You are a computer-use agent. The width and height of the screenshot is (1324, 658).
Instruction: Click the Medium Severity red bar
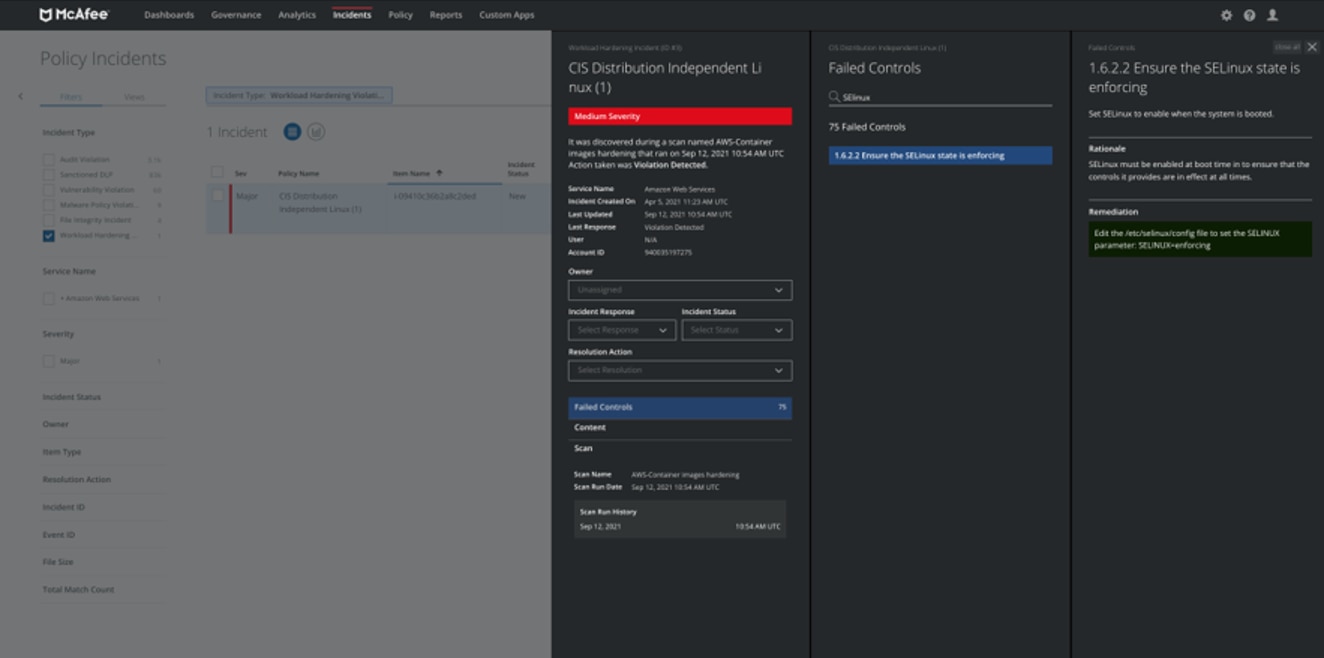[x=680, y=116]
